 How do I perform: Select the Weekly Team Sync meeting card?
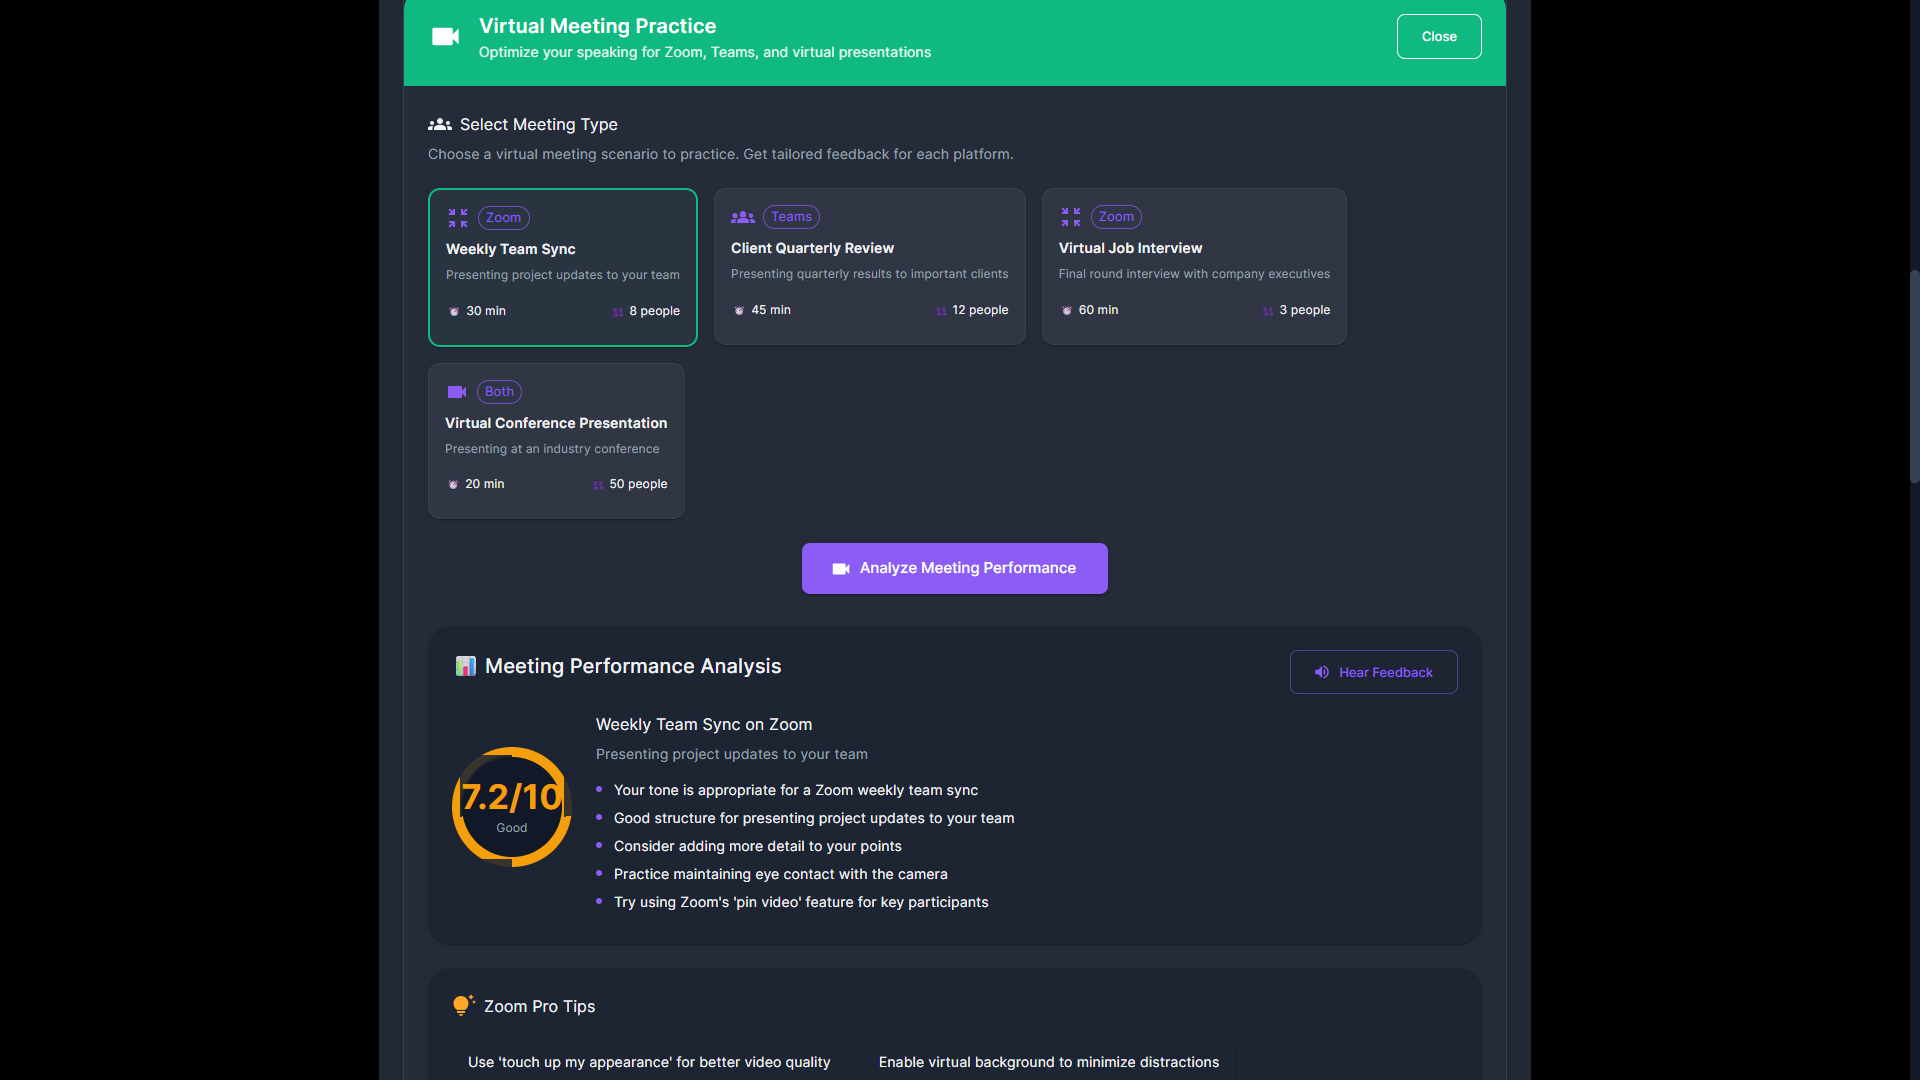pos(562,267)
